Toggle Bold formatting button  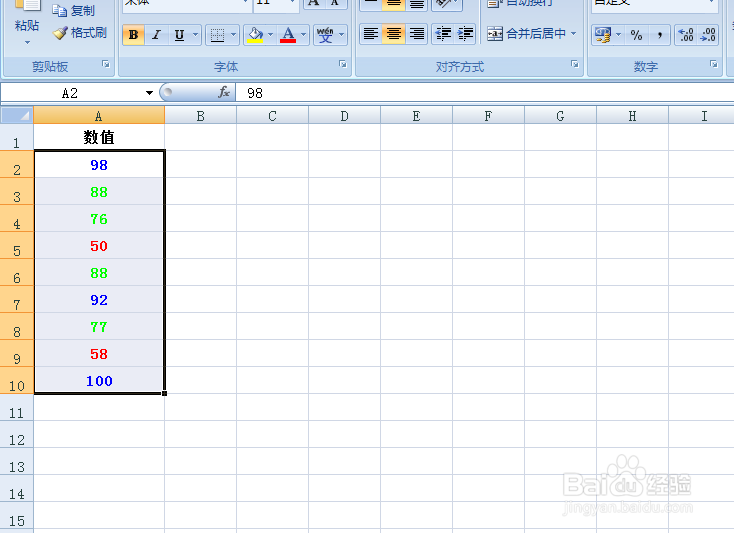click(133, 35)
